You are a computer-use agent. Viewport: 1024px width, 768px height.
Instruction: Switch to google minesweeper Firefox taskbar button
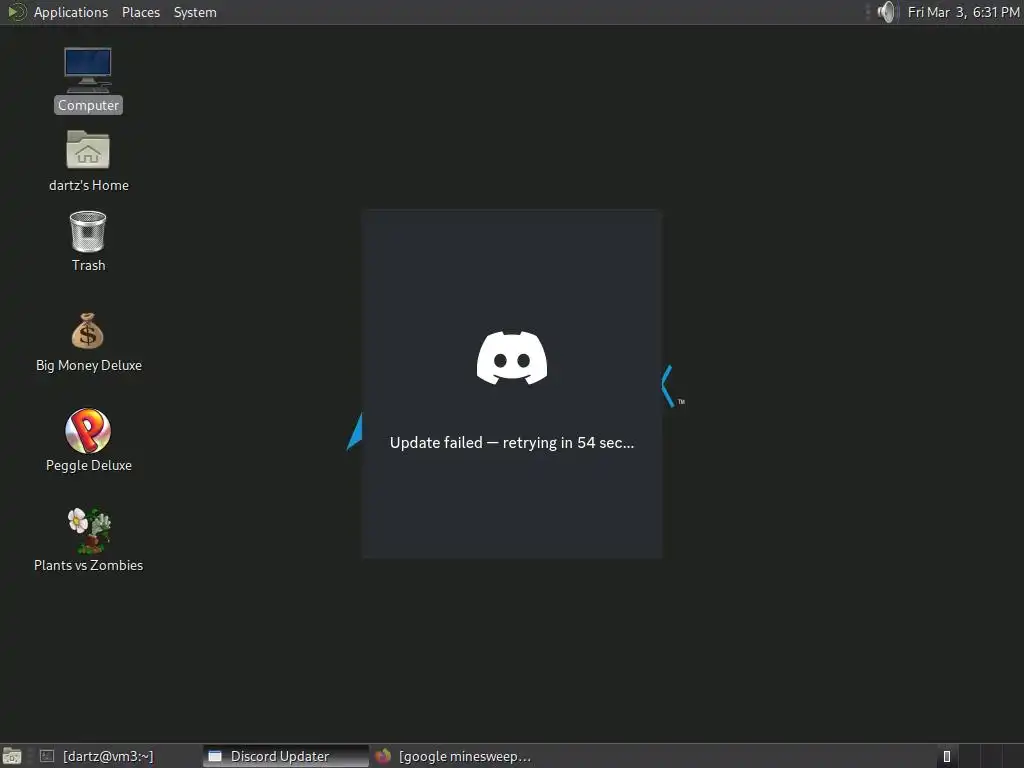click(x=455, y=756)
